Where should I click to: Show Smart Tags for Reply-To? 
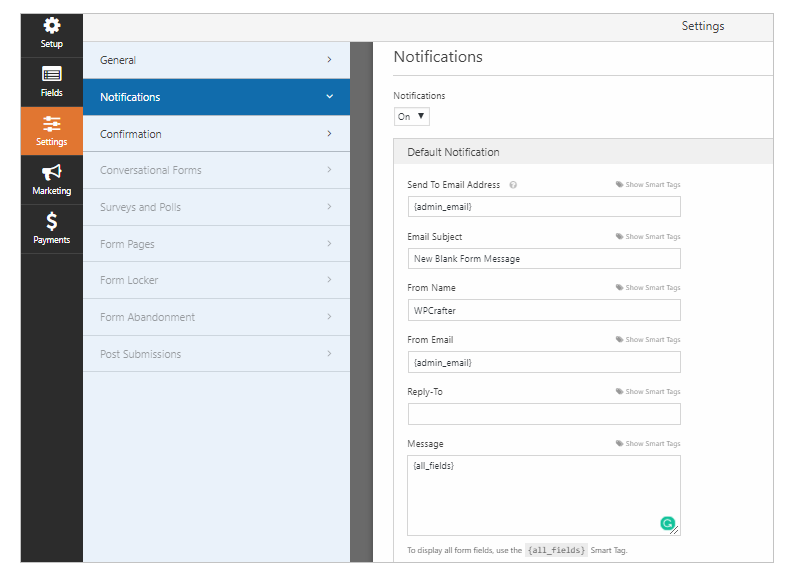click(648, 391)
